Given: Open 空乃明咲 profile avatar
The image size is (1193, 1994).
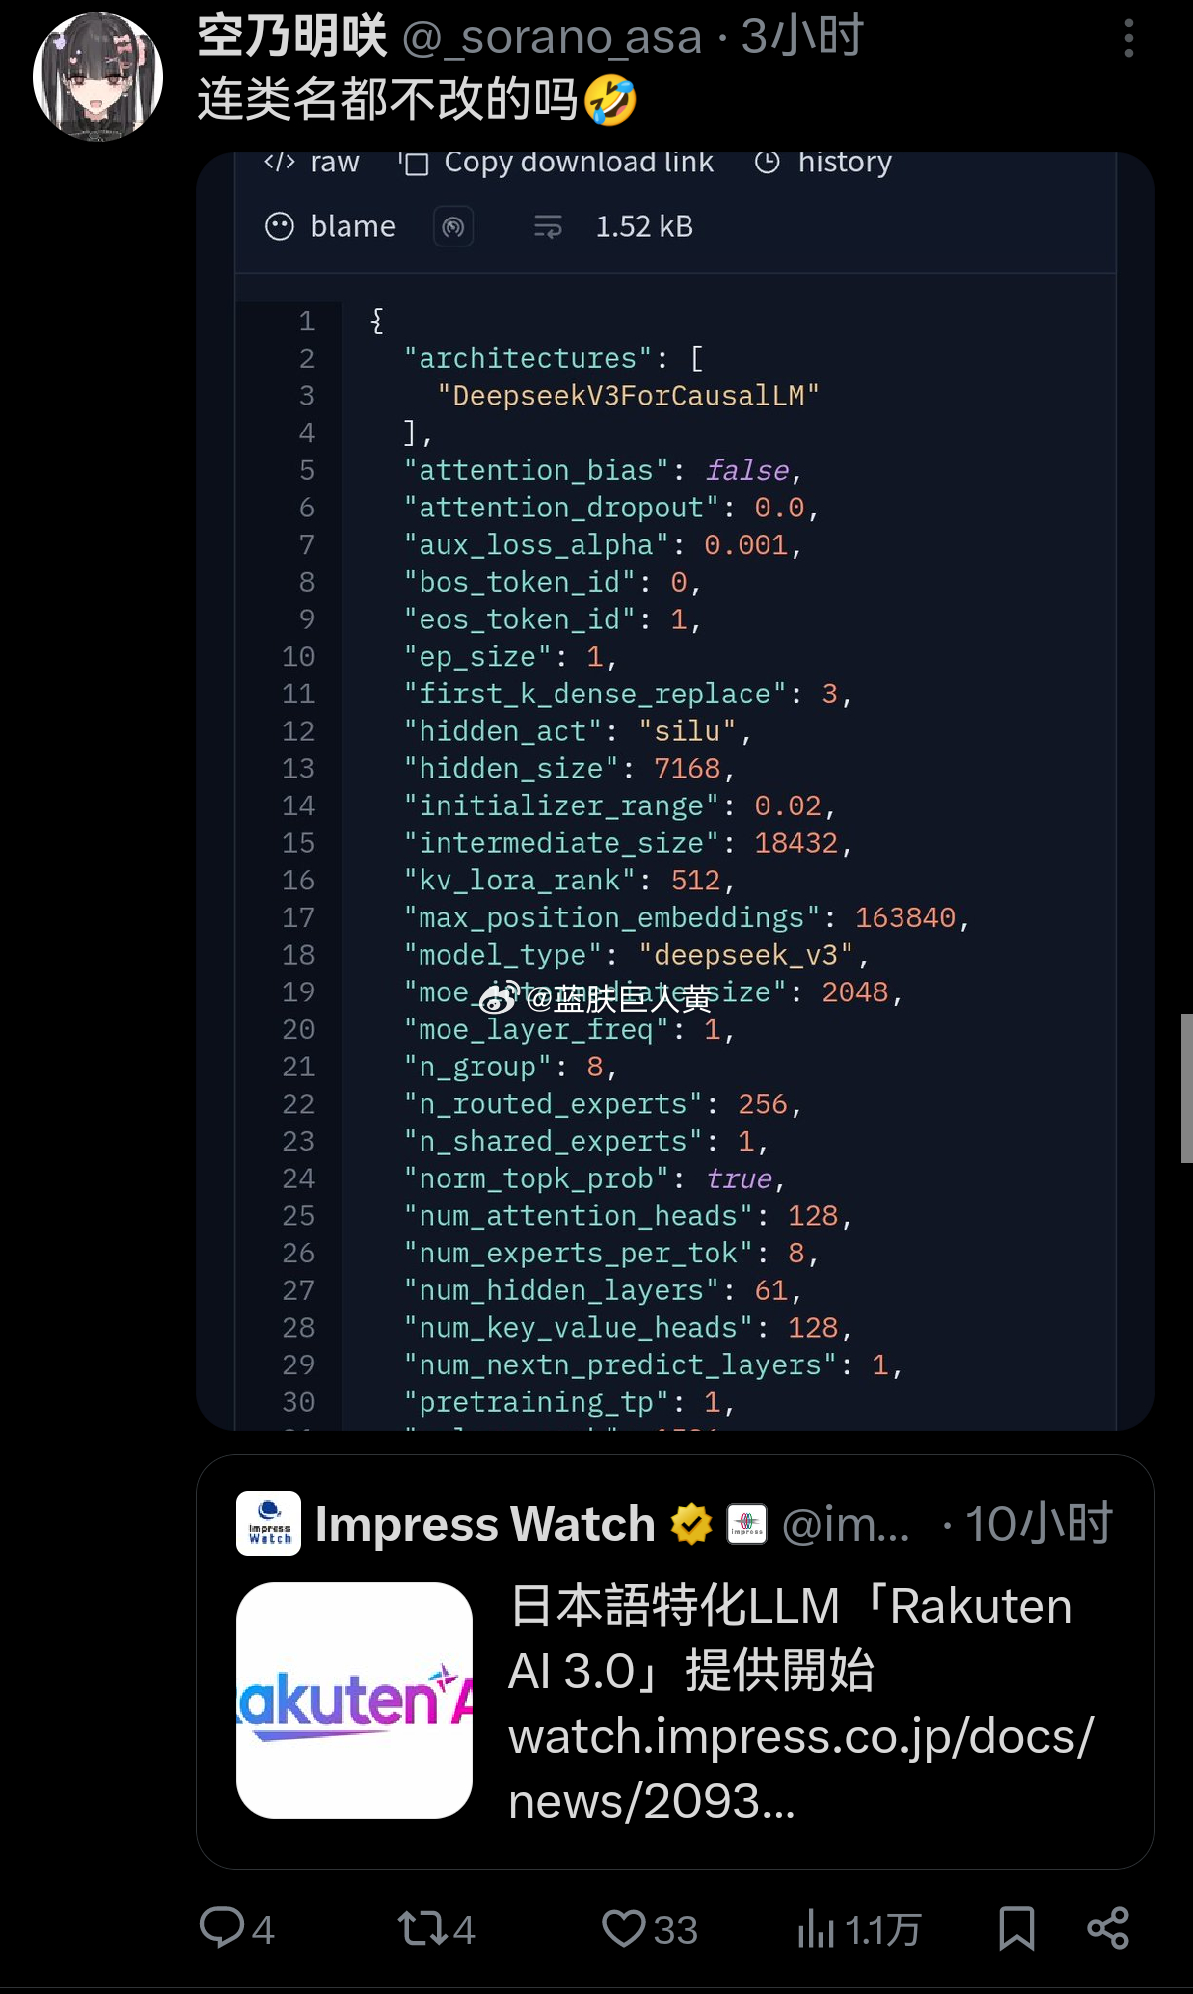Looking at the screenshot, I should [x=98, y=76].
